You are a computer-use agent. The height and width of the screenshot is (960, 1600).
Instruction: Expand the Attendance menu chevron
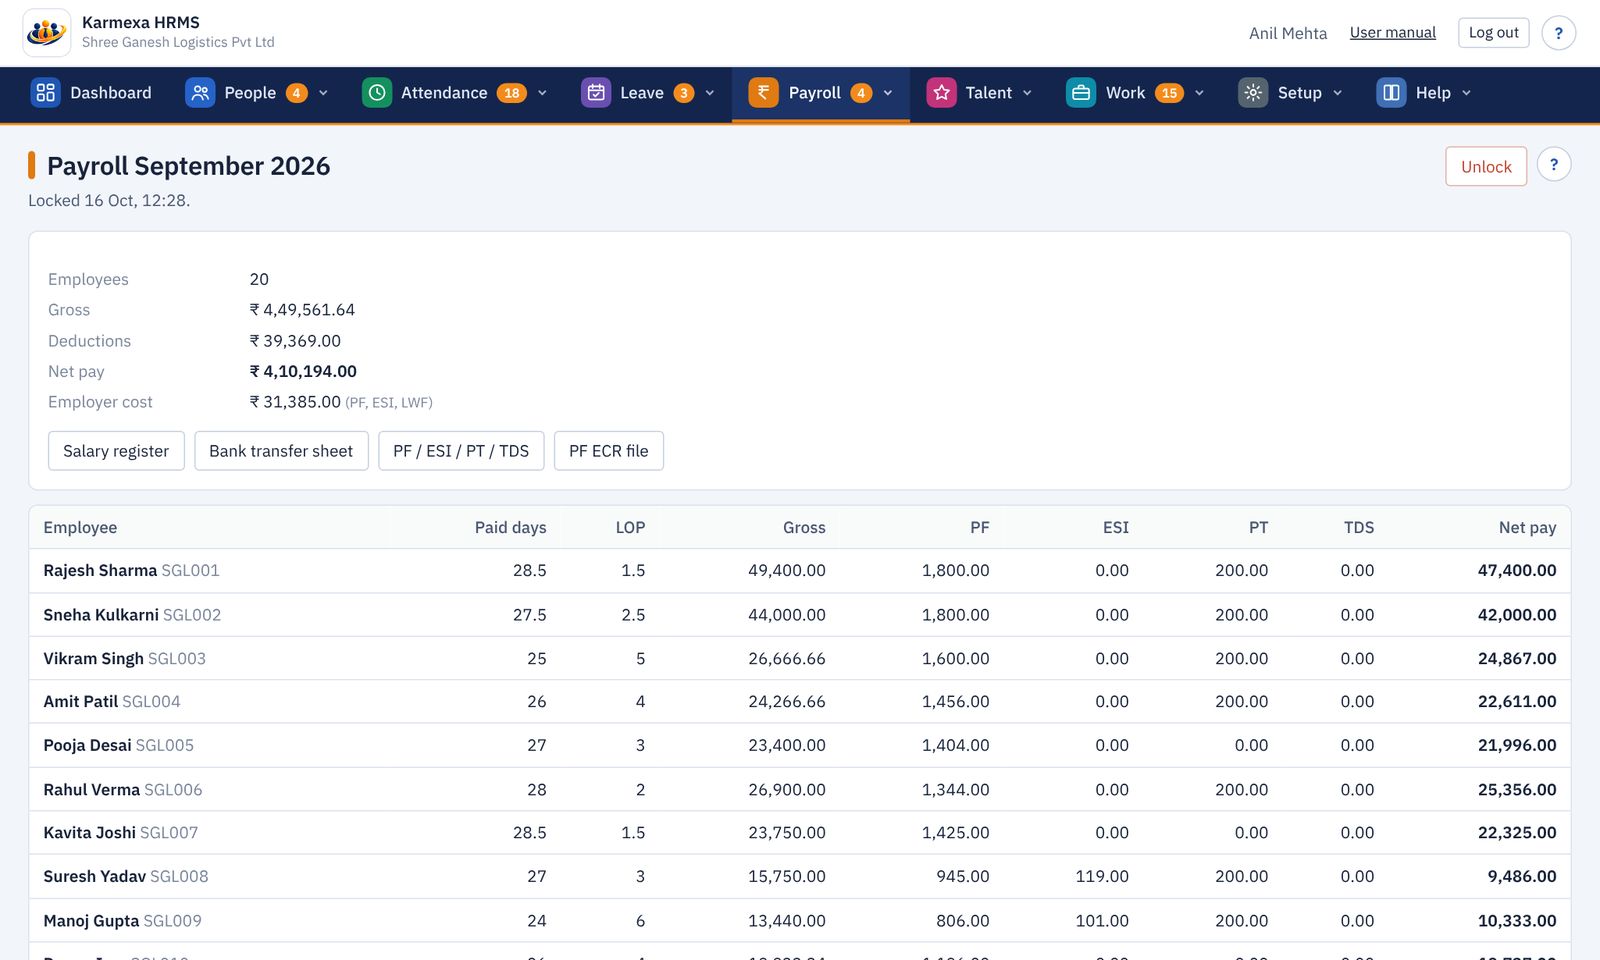[x=542, y=93]
